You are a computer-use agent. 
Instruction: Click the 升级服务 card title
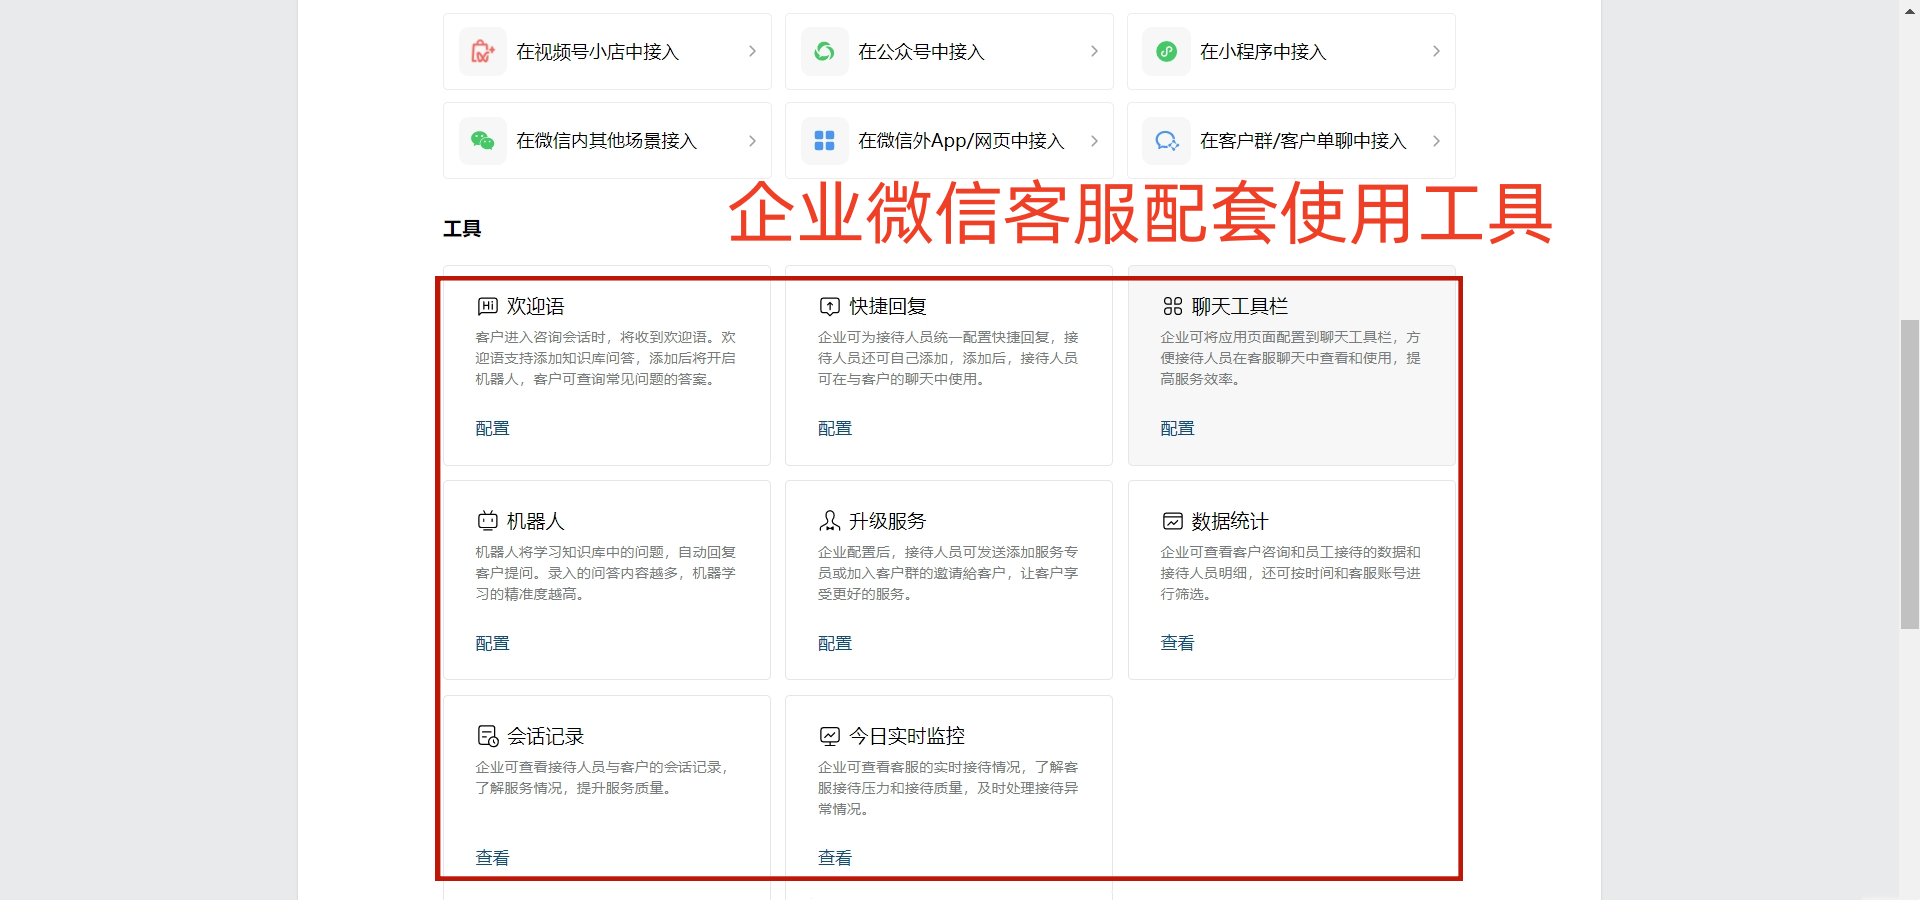tap(888, 521)
